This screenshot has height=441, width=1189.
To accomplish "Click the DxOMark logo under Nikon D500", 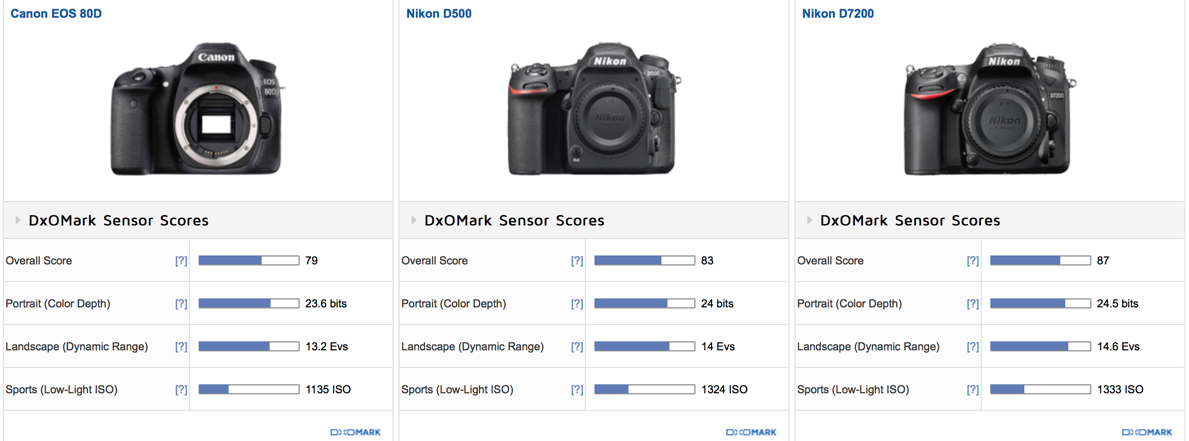I will point(751,433).
